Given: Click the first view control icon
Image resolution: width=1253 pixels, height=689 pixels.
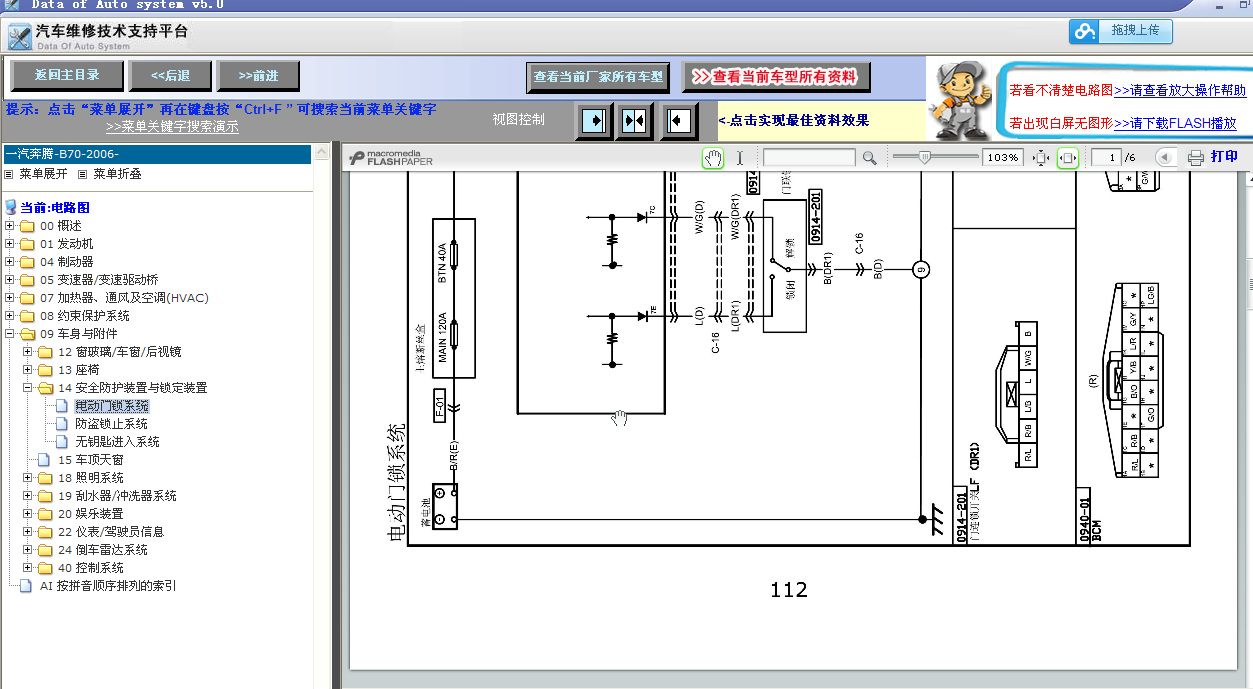Looking at the screenshot, I should [594, 121].
